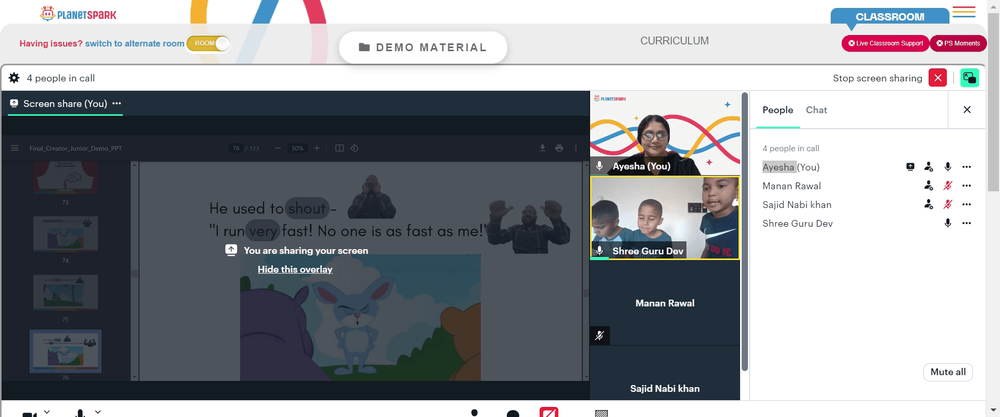Toggle the alternate ROOM switch
The width and height of the screenshot is (1000, 417).
pyautogui.click(x=209, y=43)
